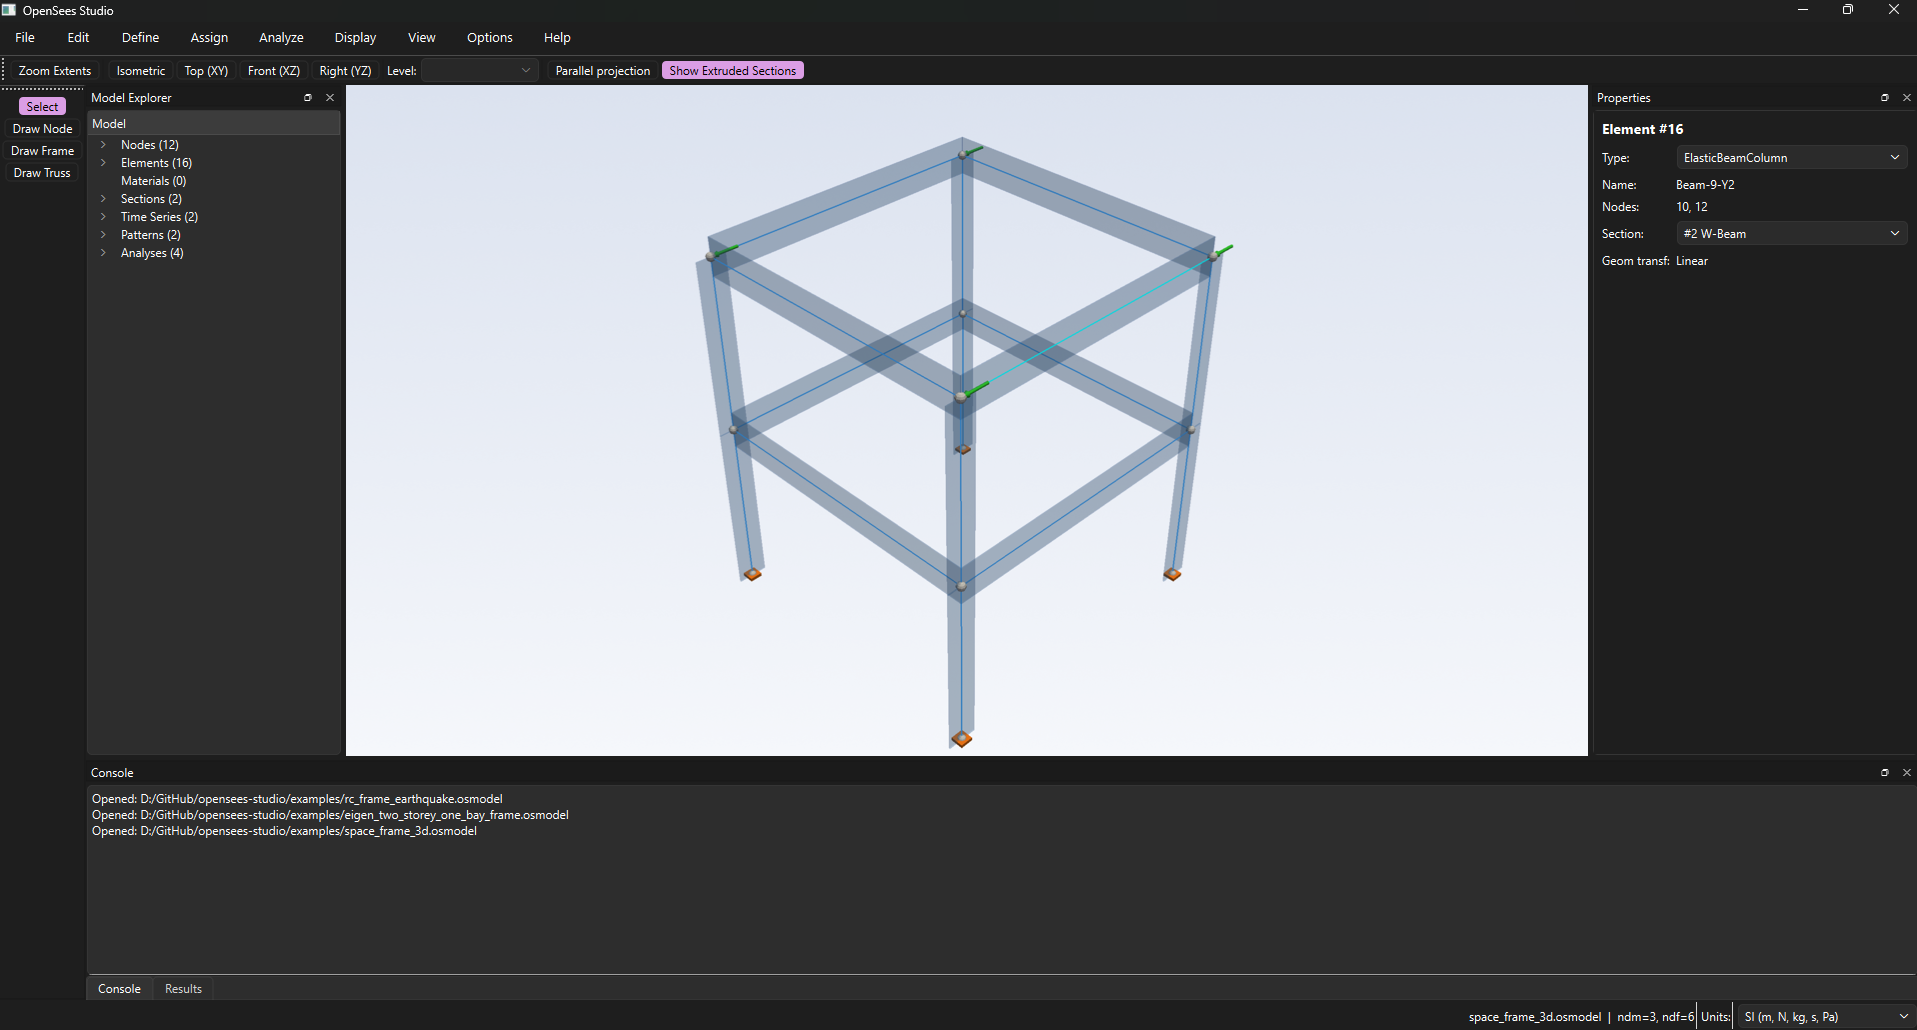This screenshot has width=1917, height=1030.
Task: Click the orange support at the front column base
Action: coord(962,739)
